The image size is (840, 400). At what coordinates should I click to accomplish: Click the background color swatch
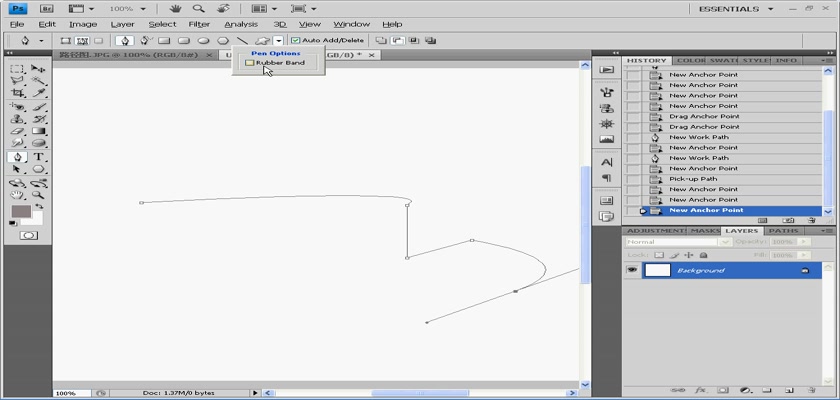point(36,219)
